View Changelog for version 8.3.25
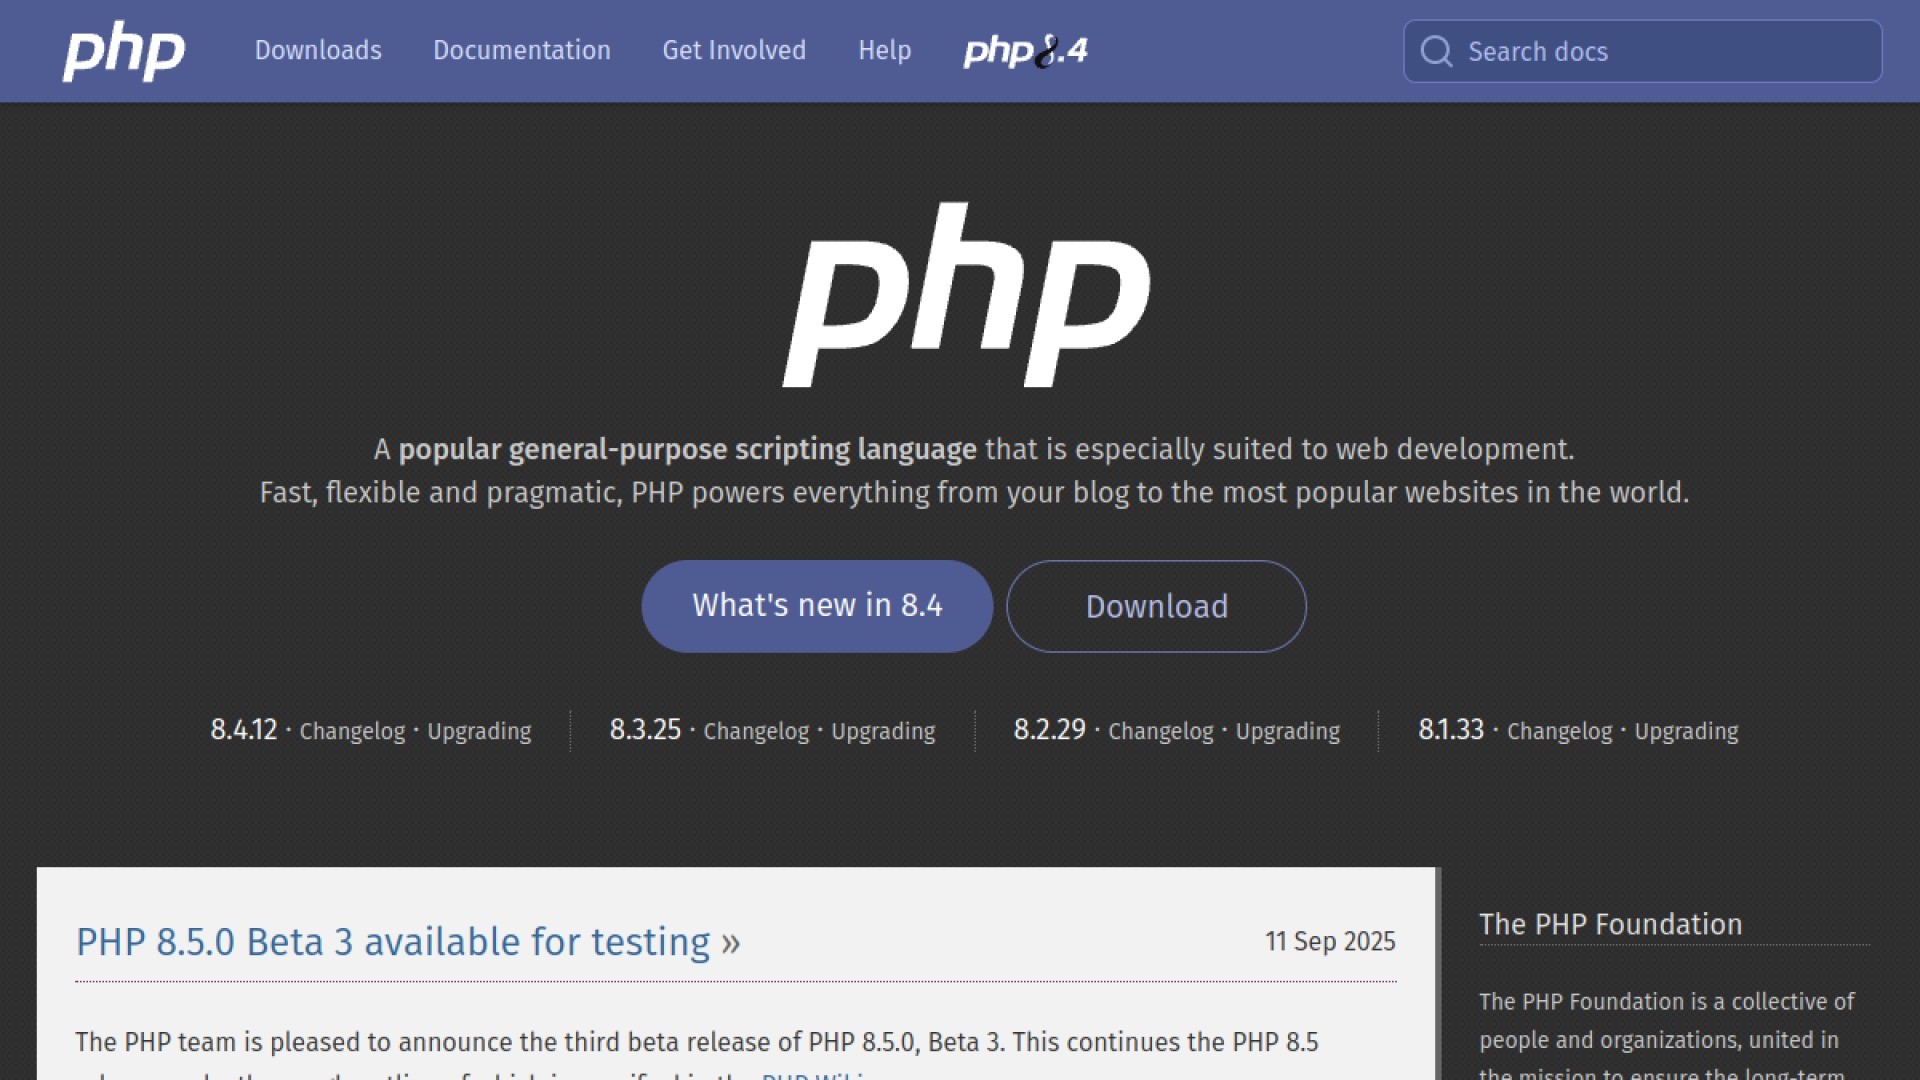Screen dimensions: 1920x1080 pos(756,731)
